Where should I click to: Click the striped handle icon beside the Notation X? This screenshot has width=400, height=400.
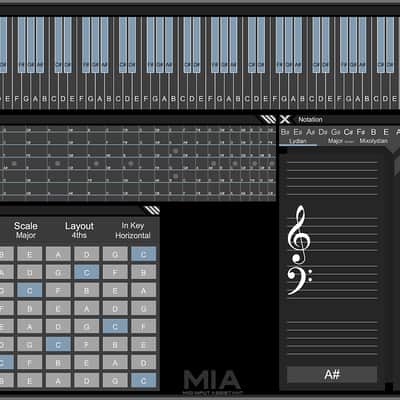tap(268, 119)
